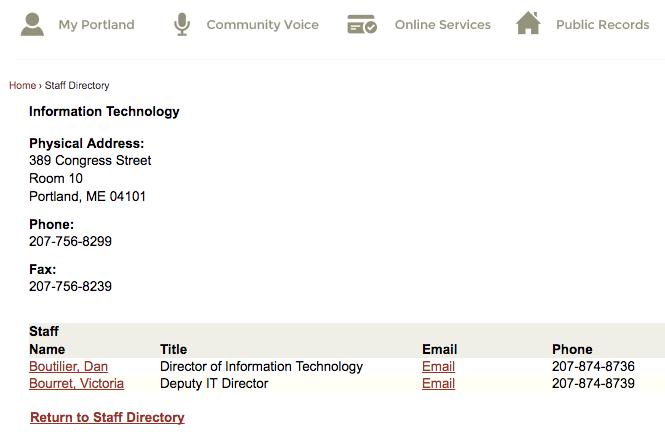Click the Name column header
This screenshot has width=665, height=435.
(47, 349)
